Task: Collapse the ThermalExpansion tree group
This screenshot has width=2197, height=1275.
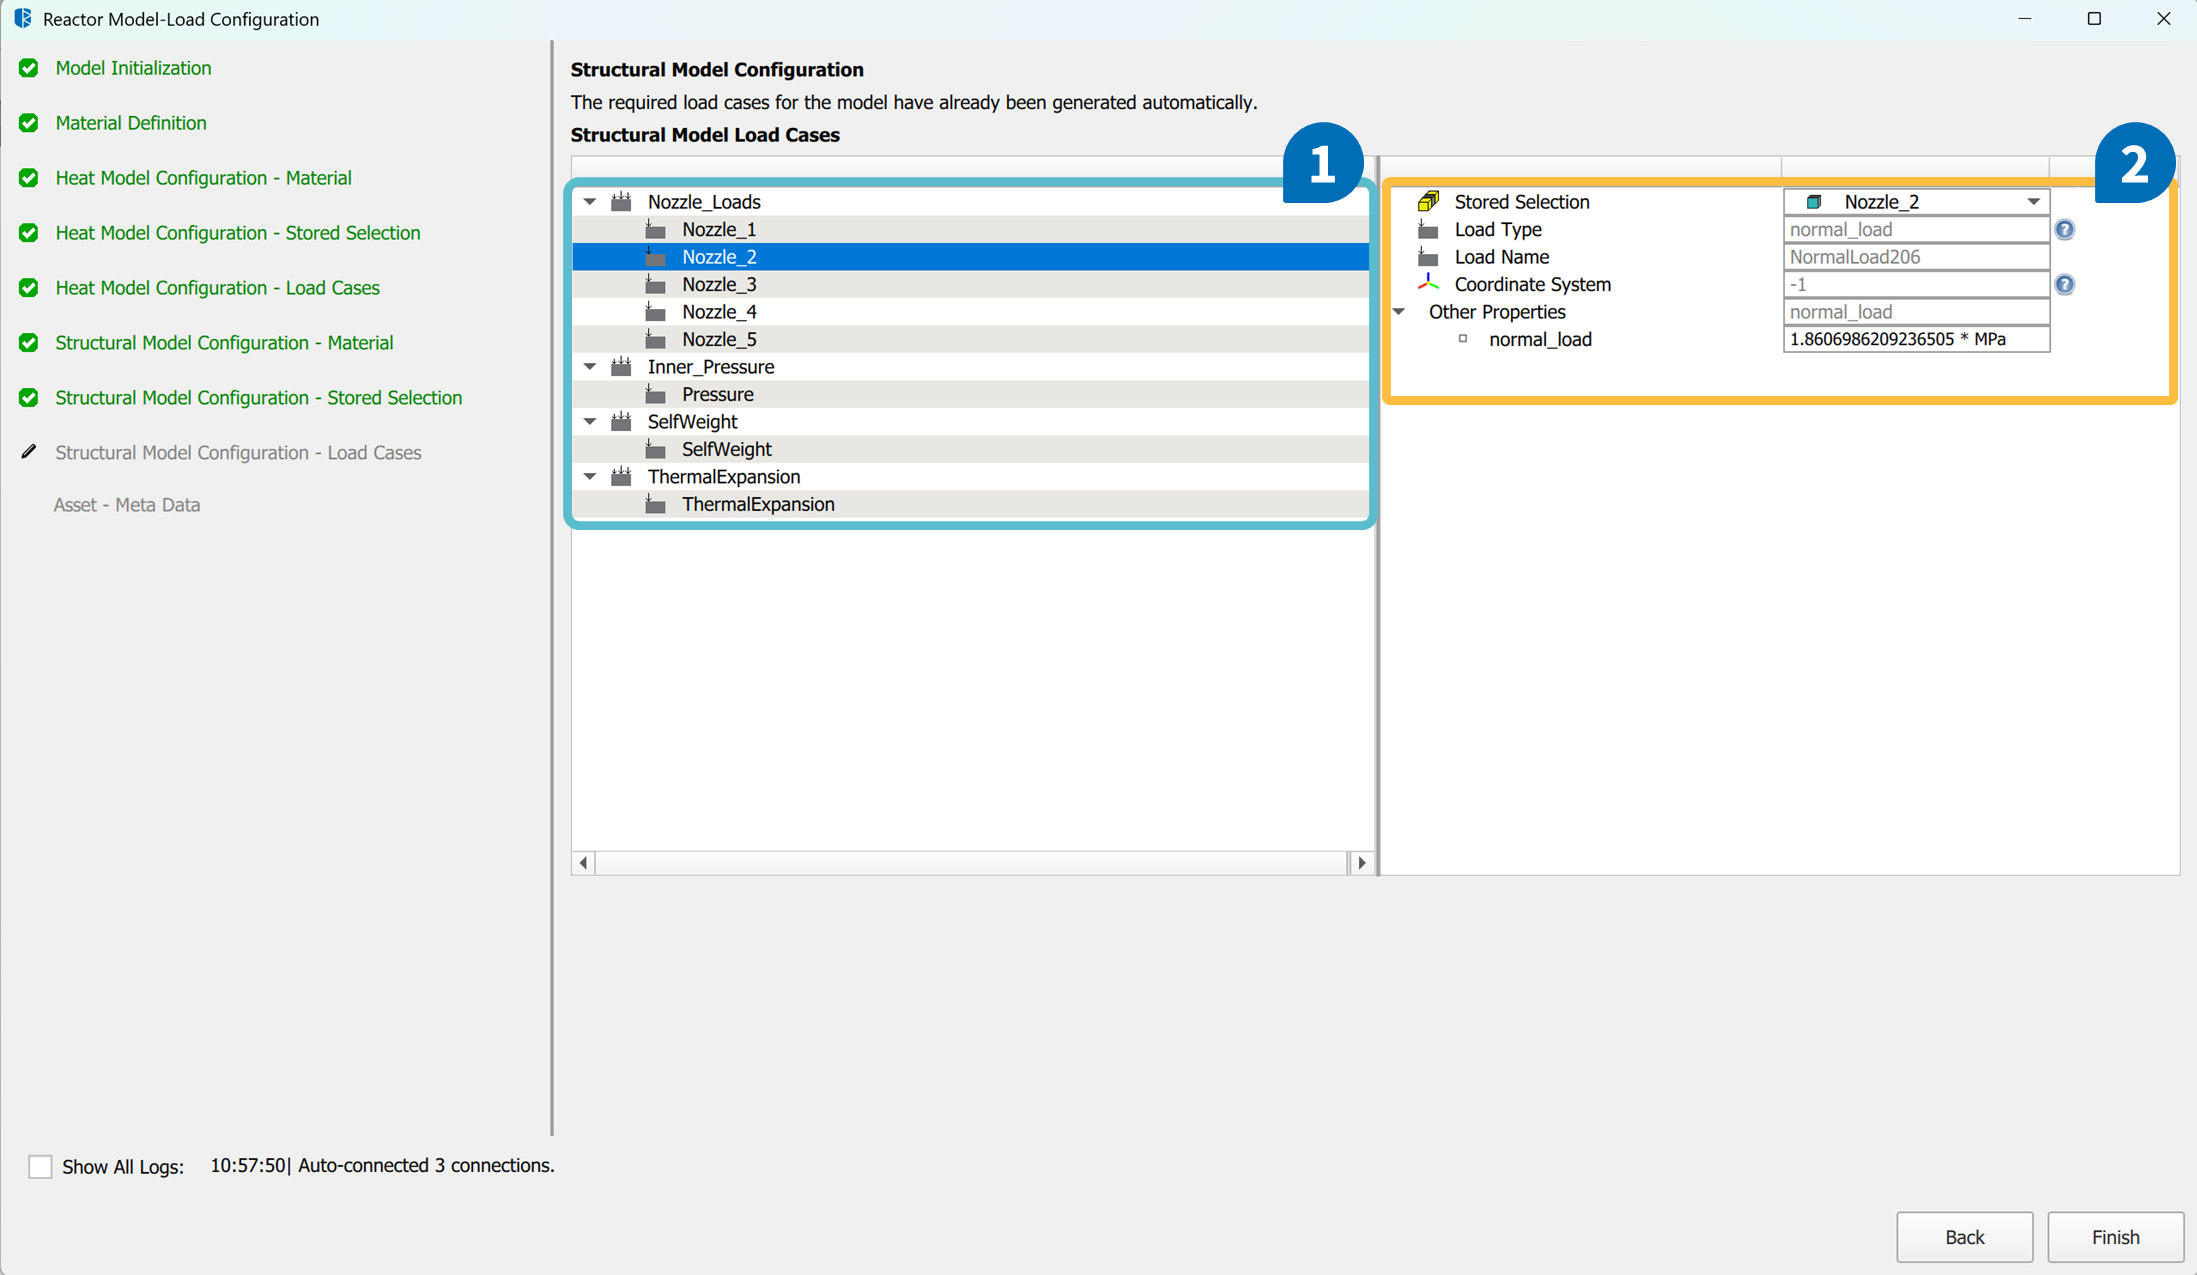Action: (x=590, y=476)
